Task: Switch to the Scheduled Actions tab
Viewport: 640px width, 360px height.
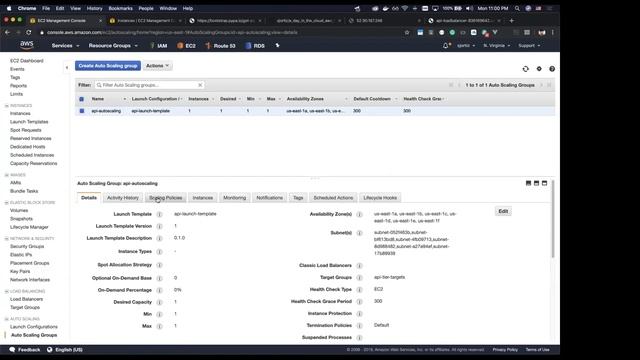Action: (333, 198)
